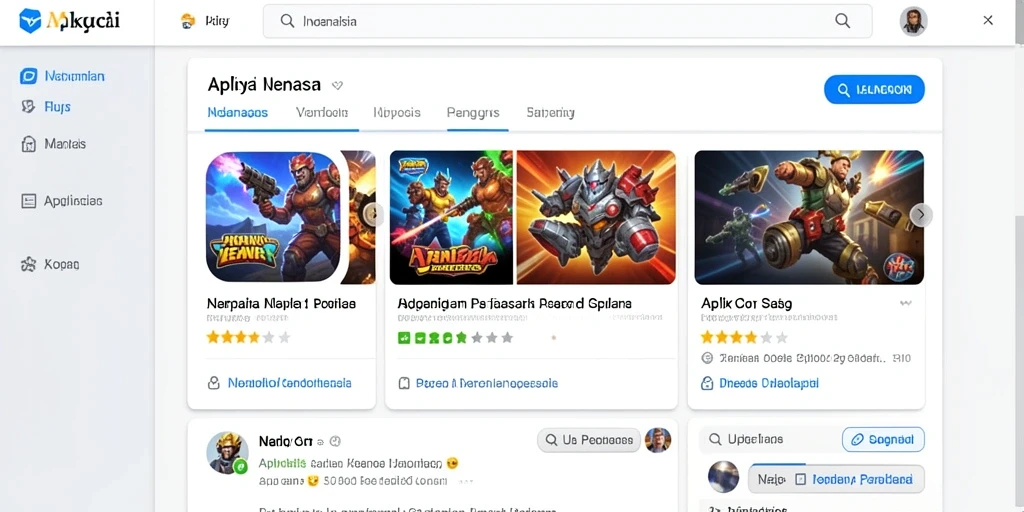Screen dimensions: 1024x512
Task: Open the user profile avatar
Action: [x=913, y=22]
